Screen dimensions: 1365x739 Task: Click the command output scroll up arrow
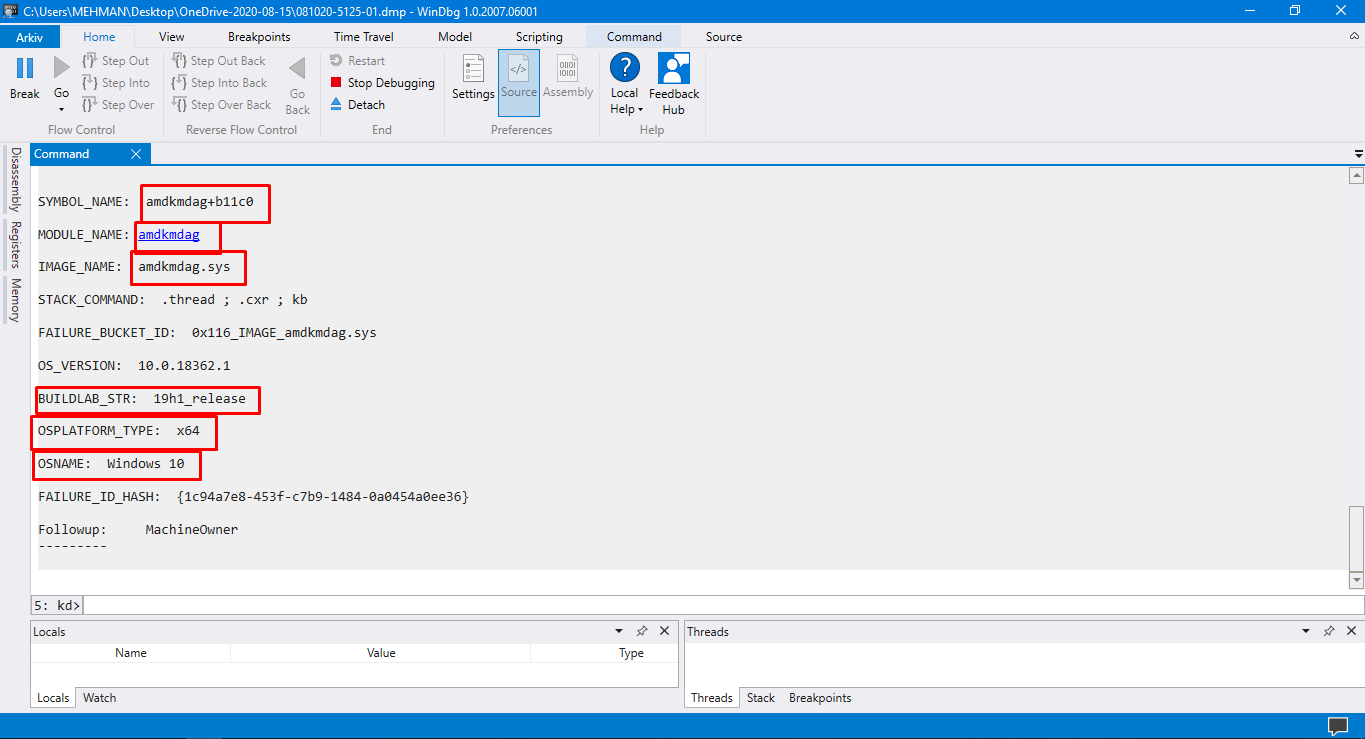pyautogui.click(x=1356, y=176)
